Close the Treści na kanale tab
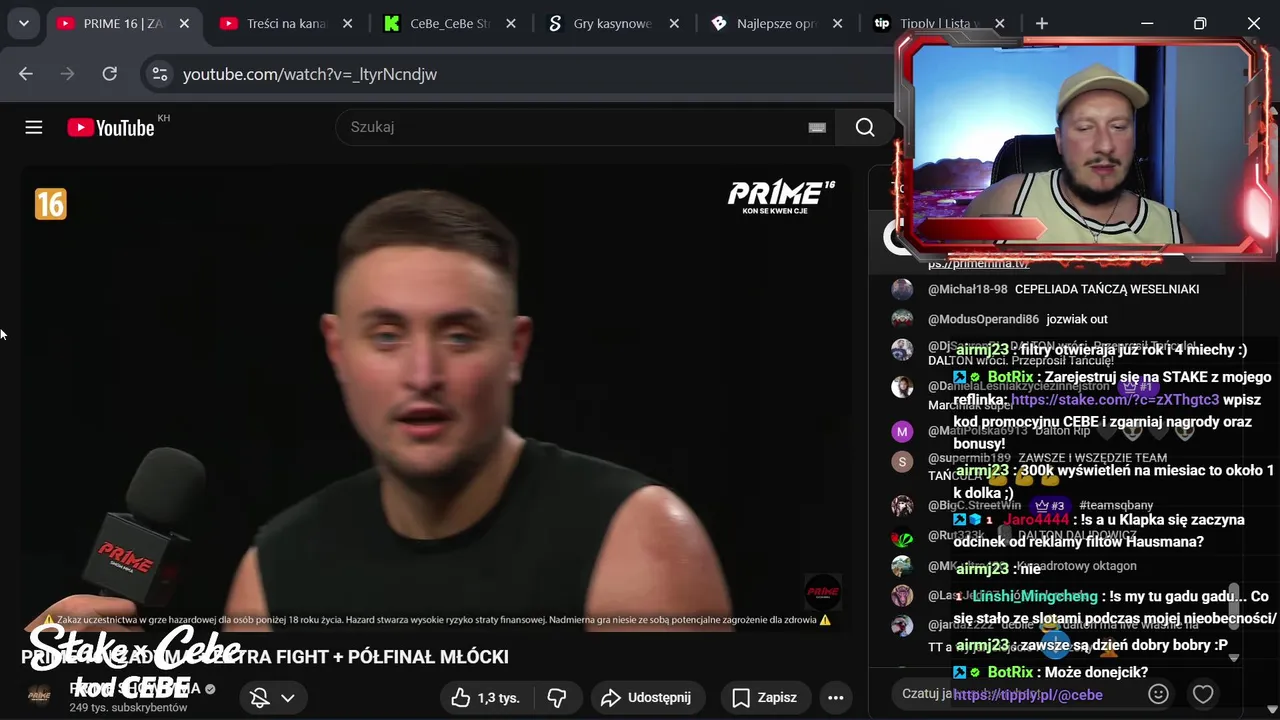Screen dimensions: 1280x720 click(346, 23)
